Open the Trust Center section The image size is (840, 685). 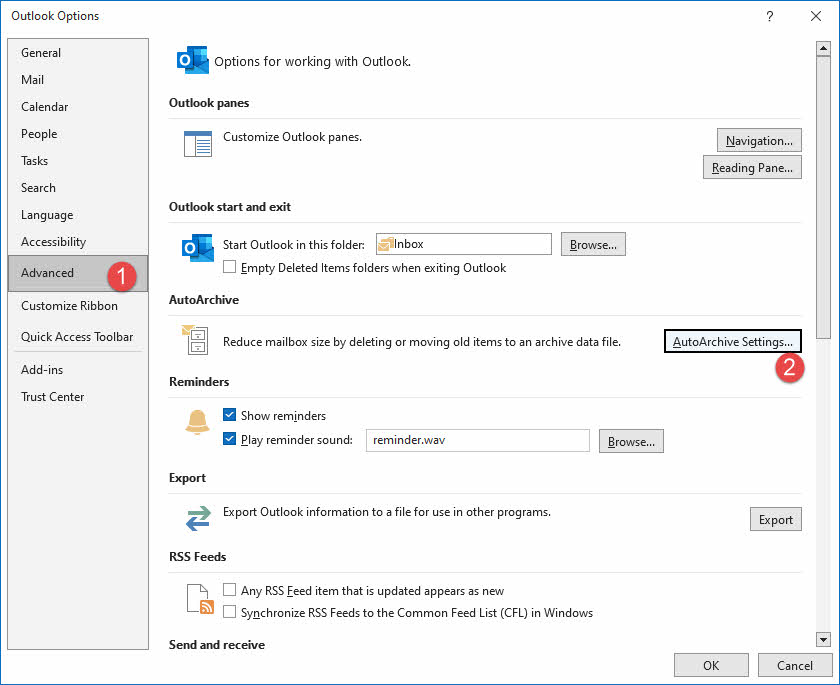(x=52, y=396)
